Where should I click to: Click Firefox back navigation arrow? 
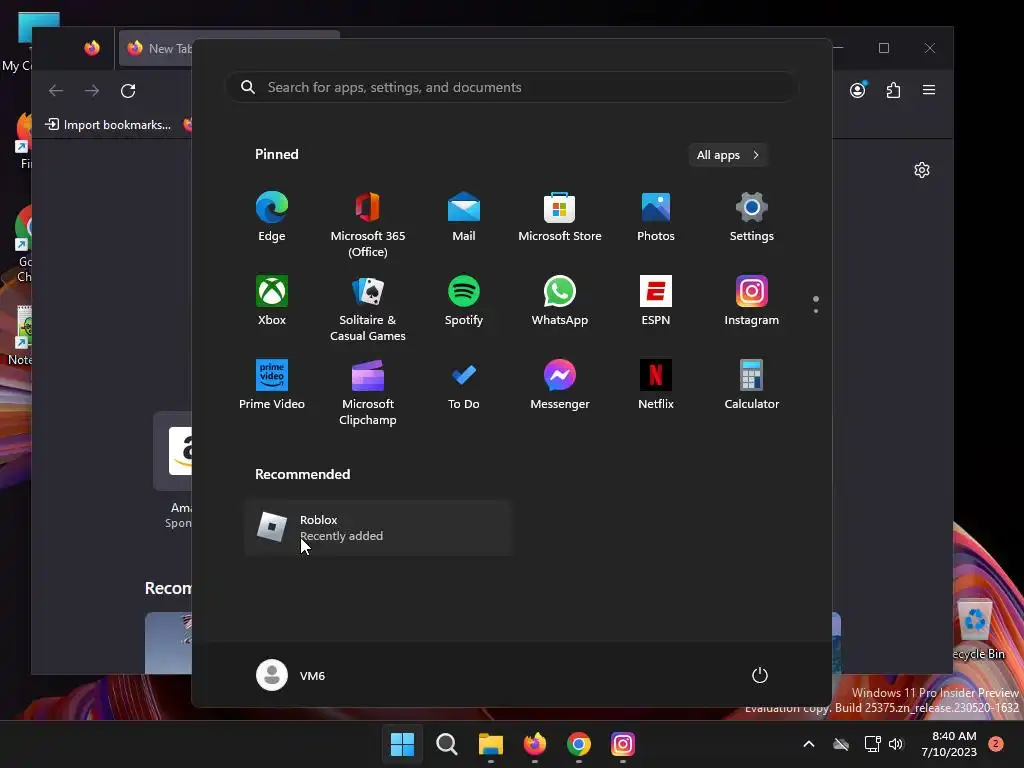(56, 91)
